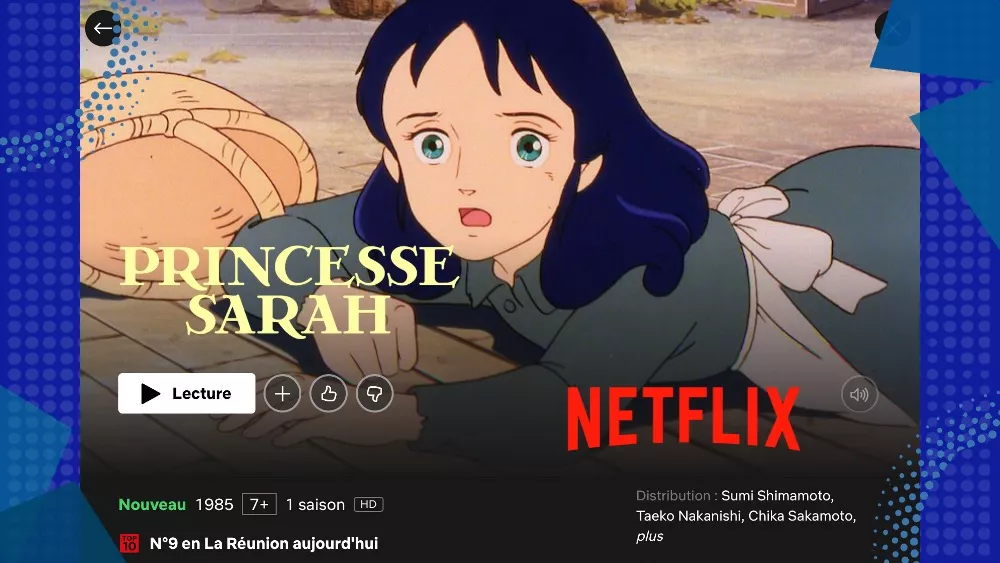Click cast member Sumi Shimamoto

coord(777,495)
